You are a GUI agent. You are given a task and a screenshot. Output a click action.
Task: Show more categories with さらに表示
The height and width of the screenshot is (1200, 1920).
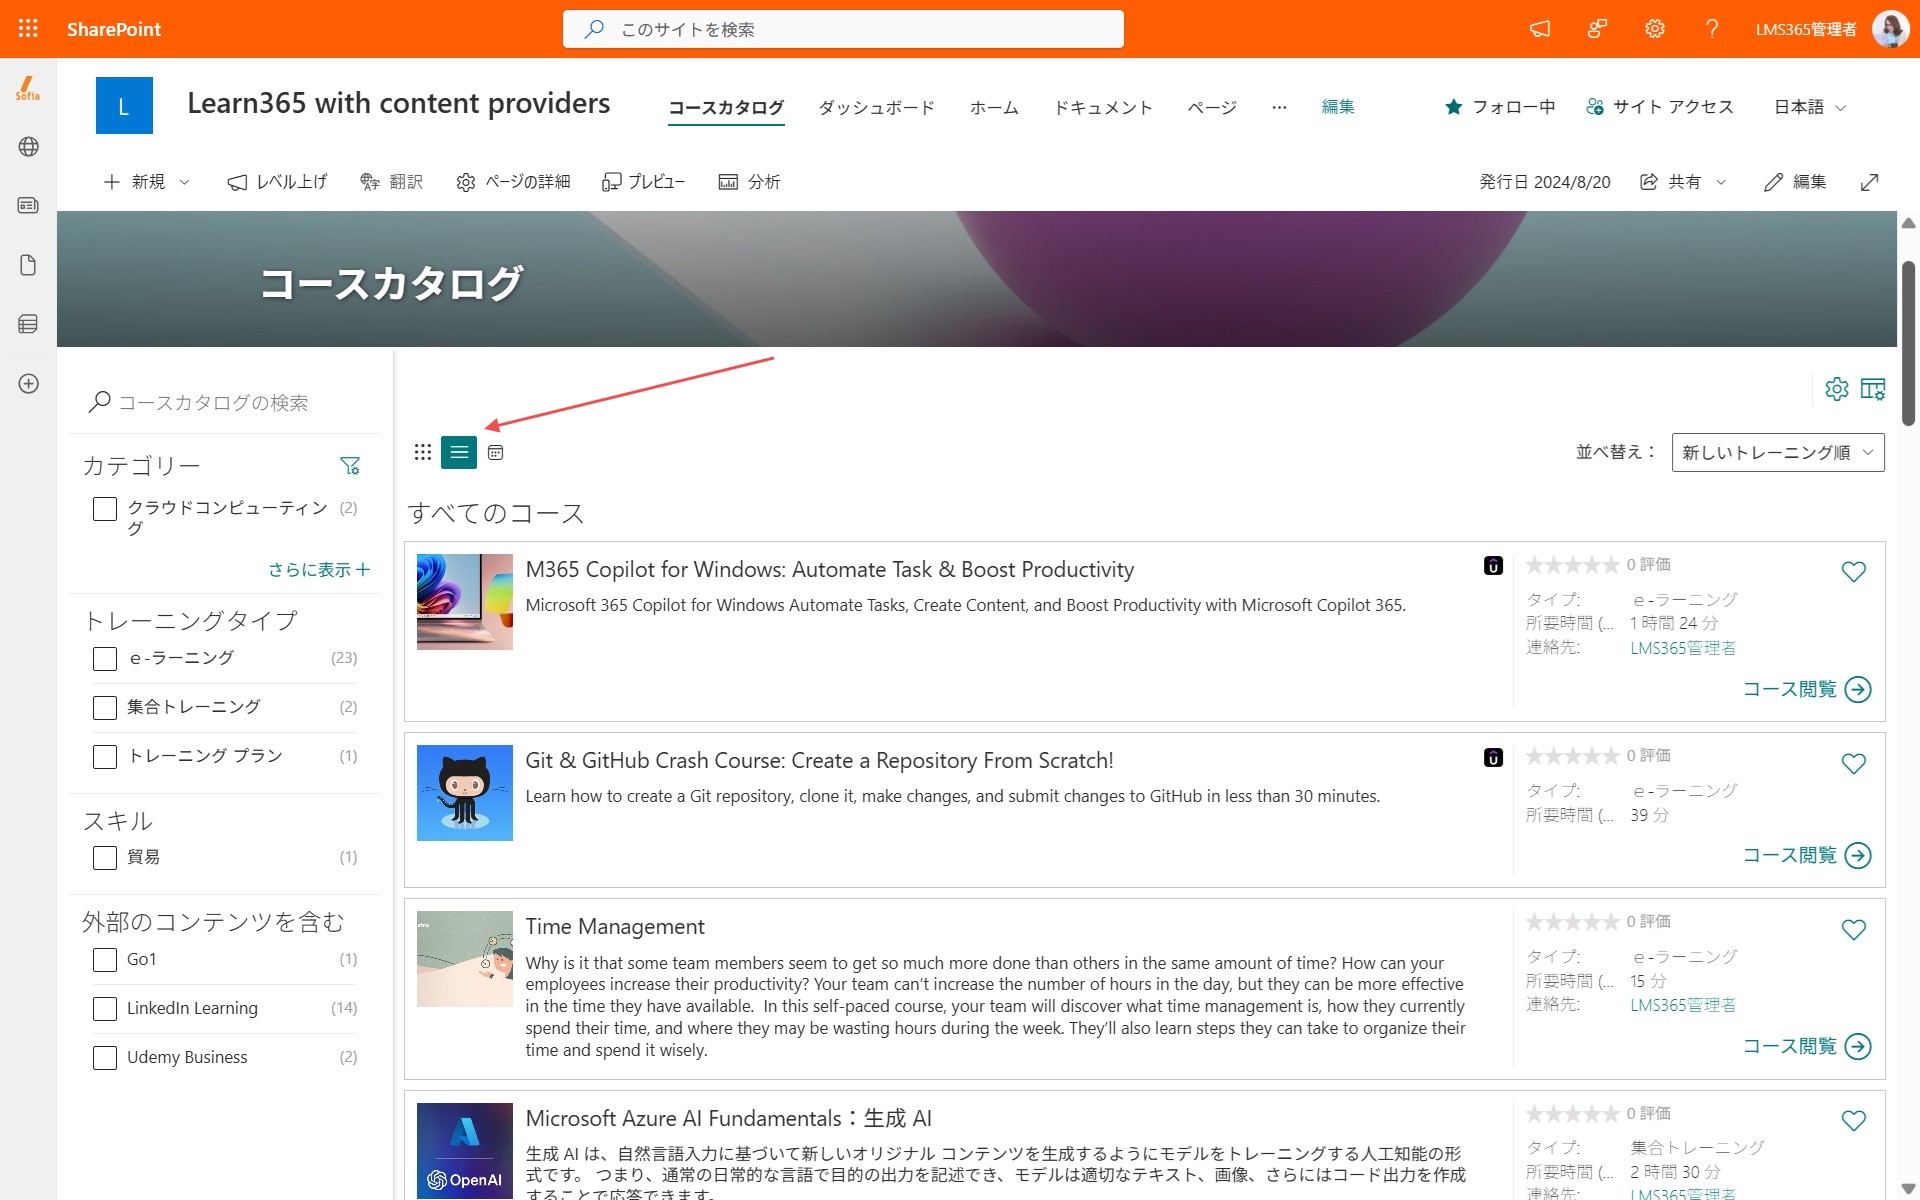[319, 569]
